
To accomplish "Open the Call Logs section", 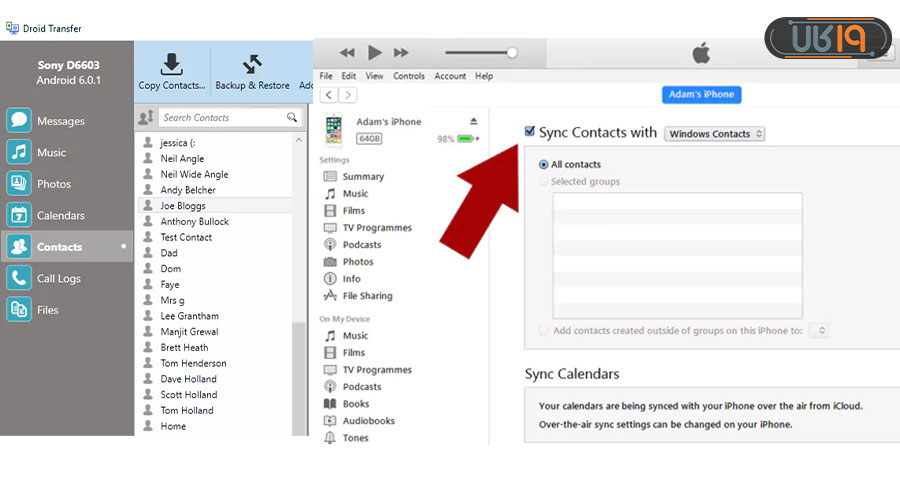I will pos(58,278).
